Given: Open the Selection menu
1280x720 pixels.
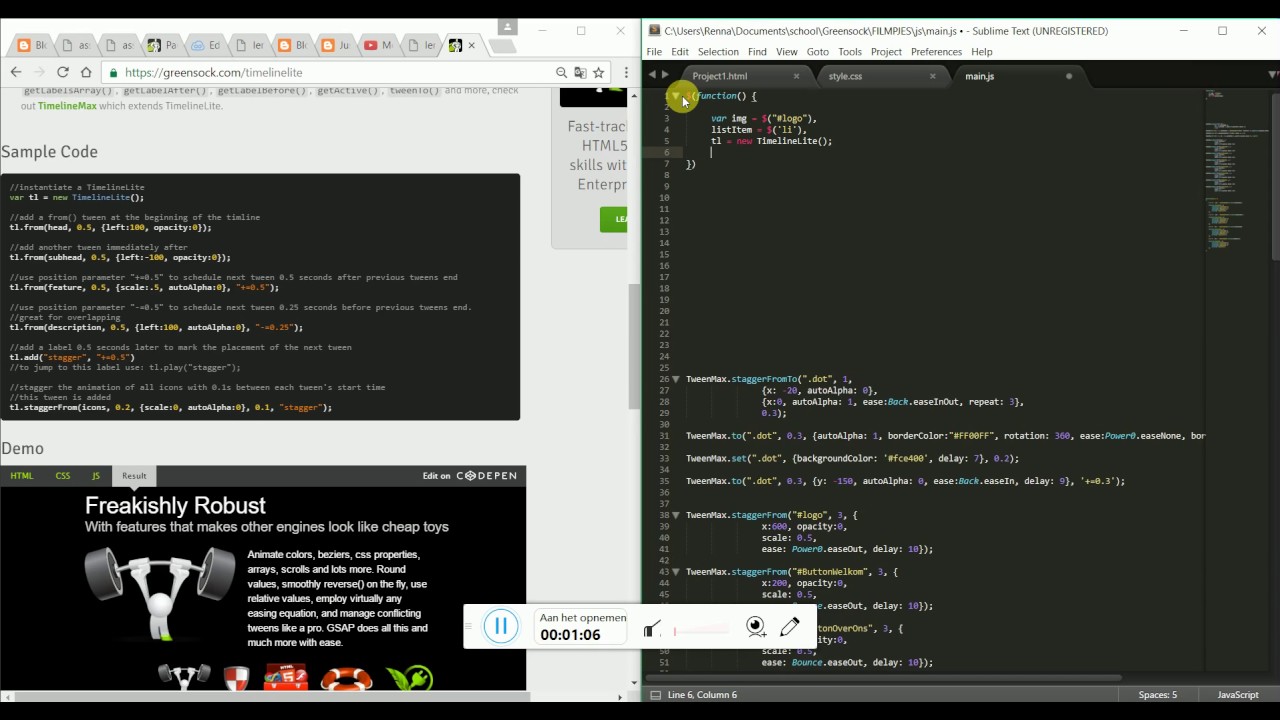Looking at the screenshot, I should pyautogui.click(x=718, y=52).
